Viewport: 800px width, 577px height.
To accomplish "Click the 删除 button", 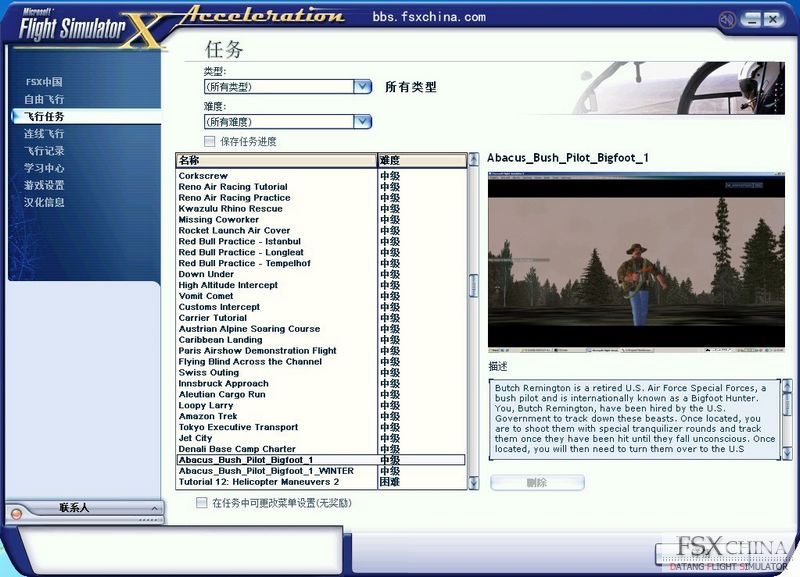I will click(x=537, y=482).
